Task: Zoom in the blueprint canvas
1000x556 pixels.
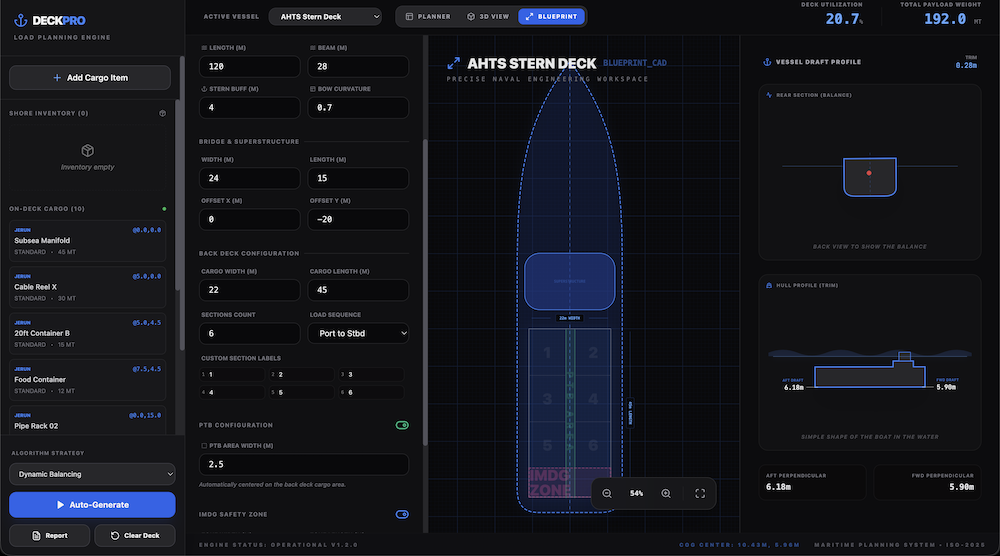Action: (x=666, y=494)
